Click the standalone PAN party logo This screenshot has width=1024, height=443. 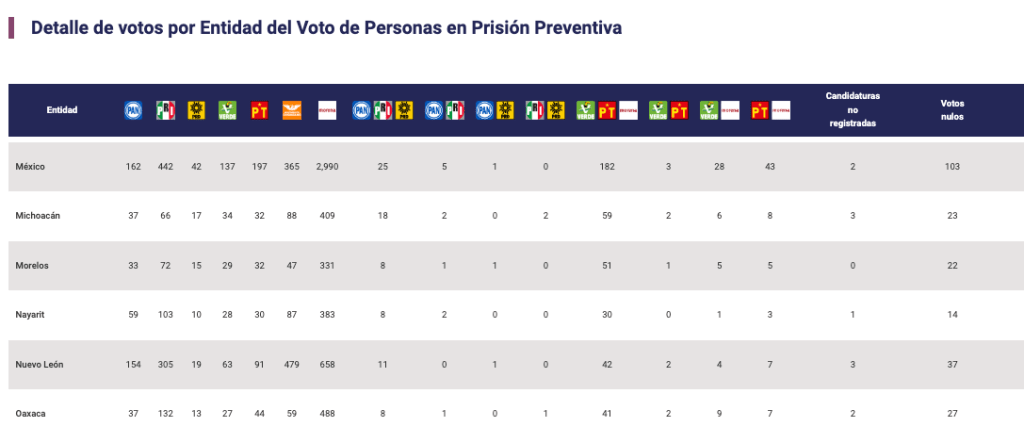(x=133, y=110)
